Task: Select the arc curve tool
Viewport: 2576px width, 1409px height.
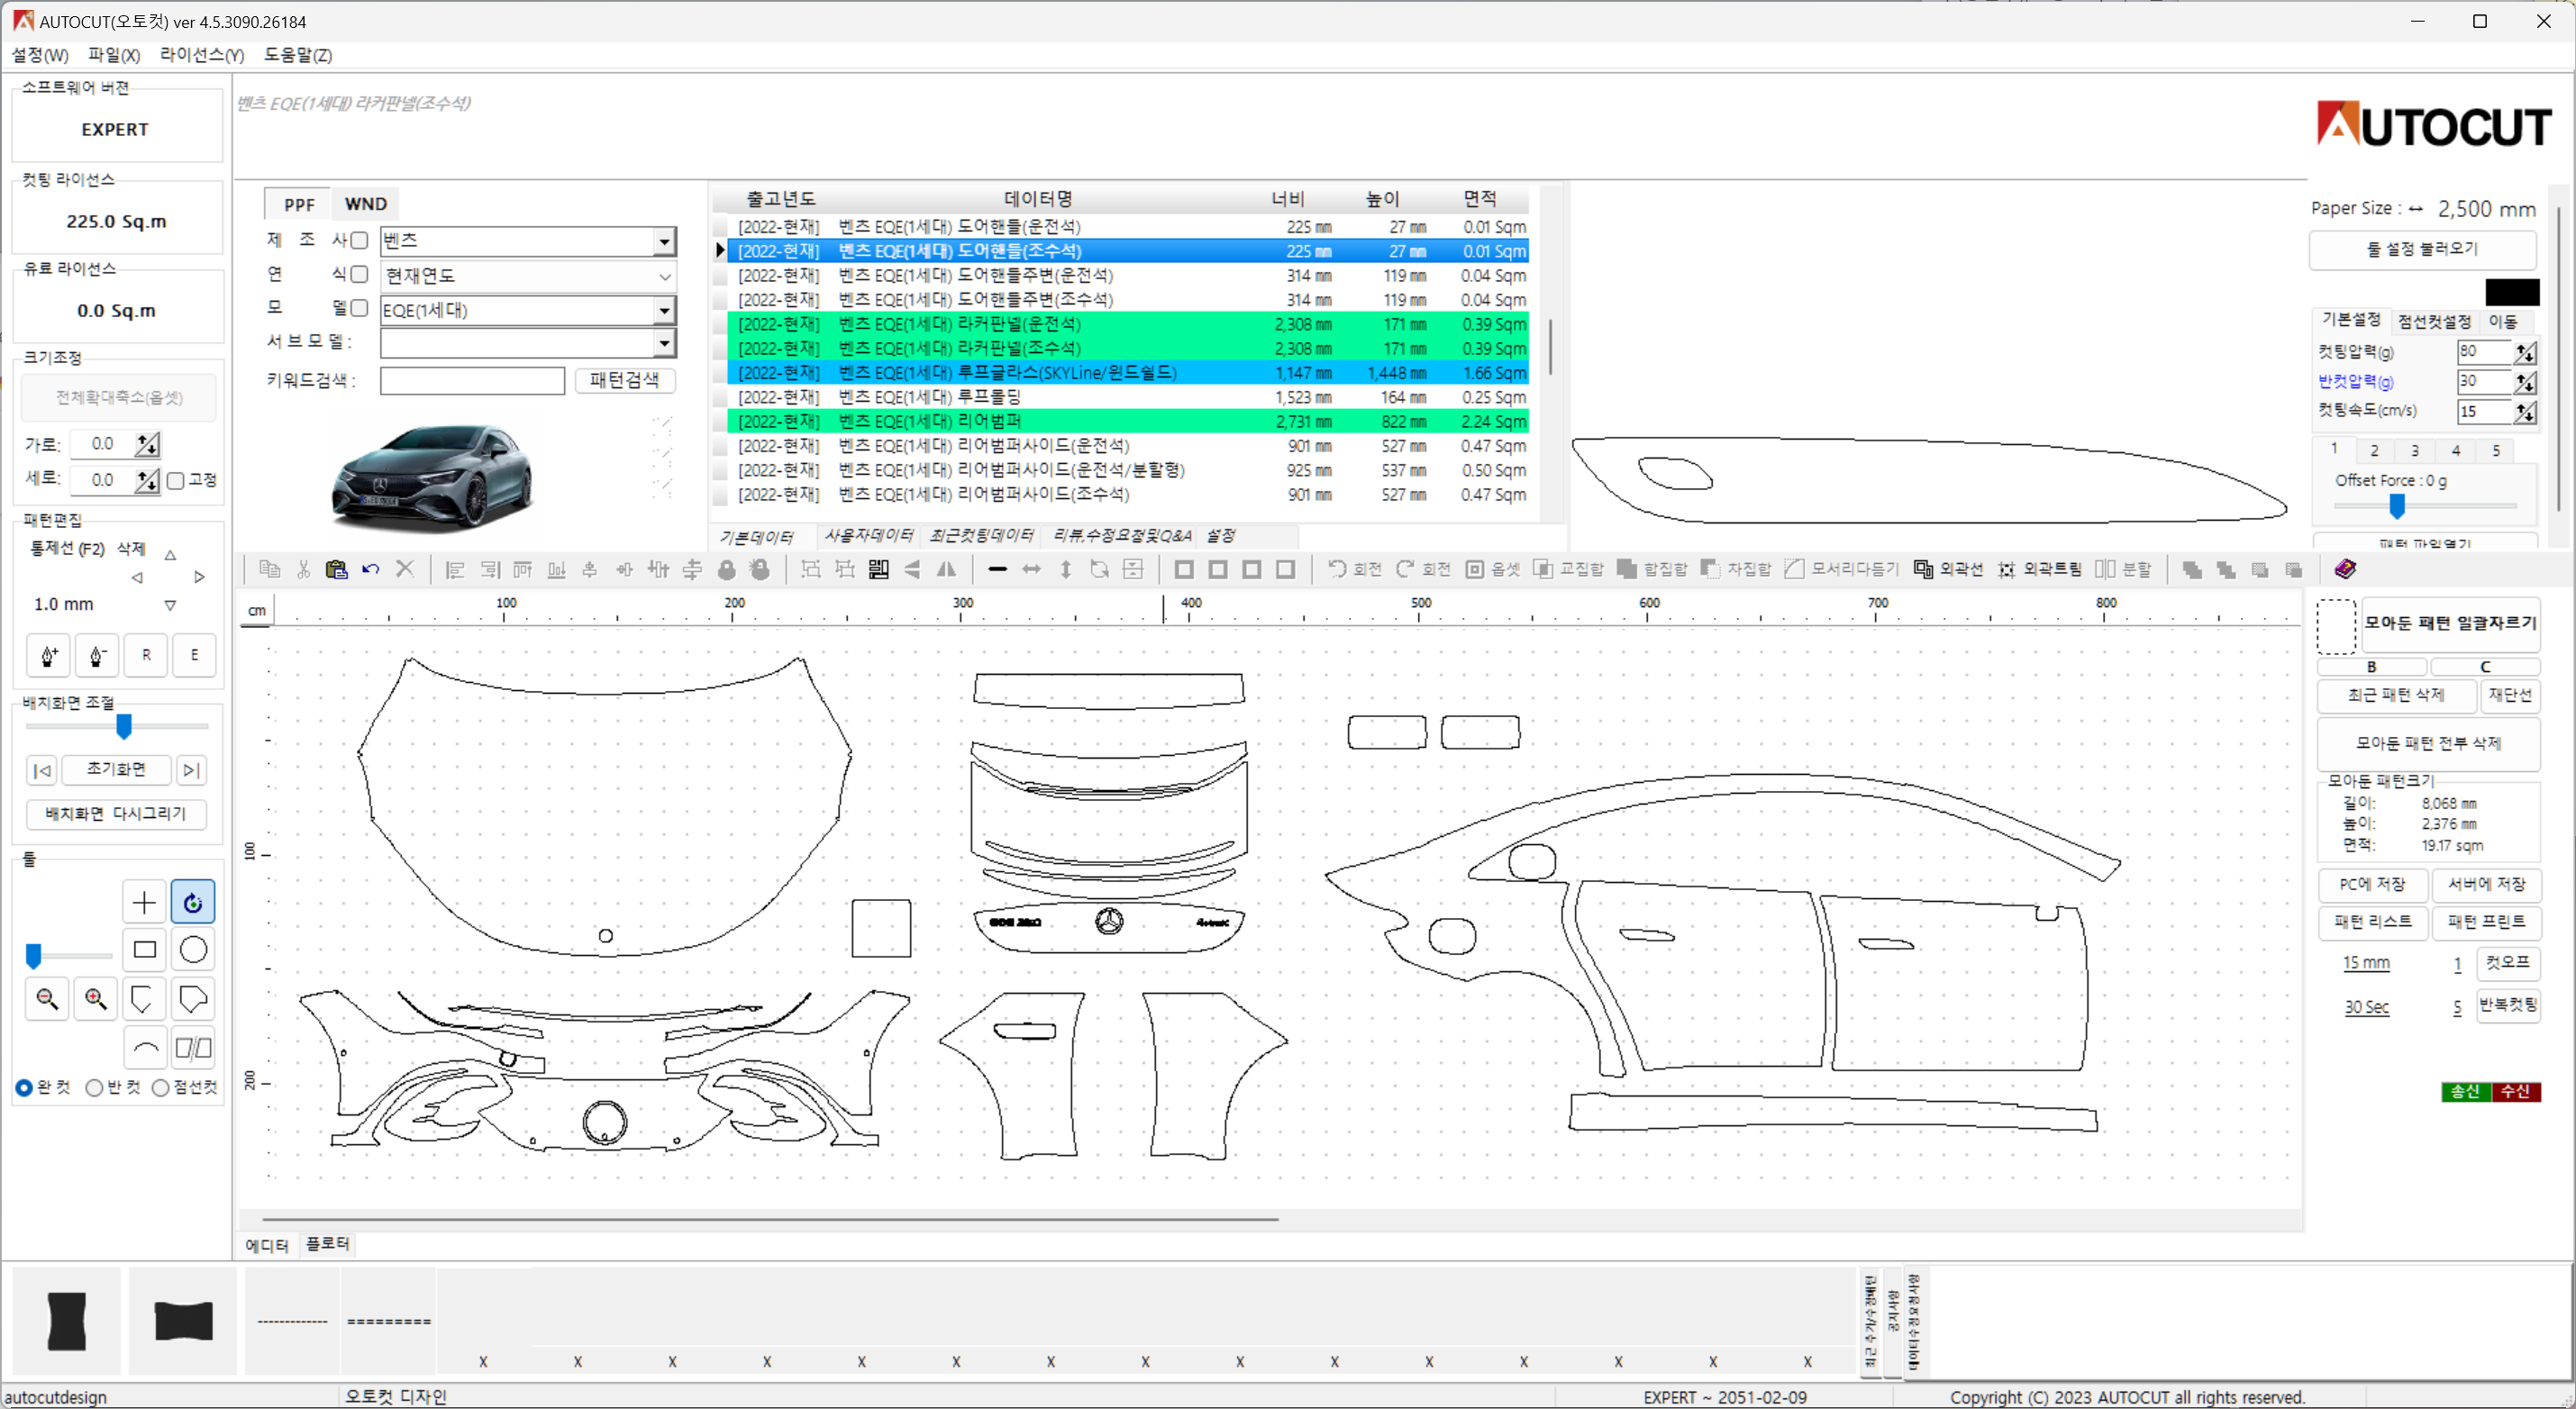Action: (x=144, y=1047)
